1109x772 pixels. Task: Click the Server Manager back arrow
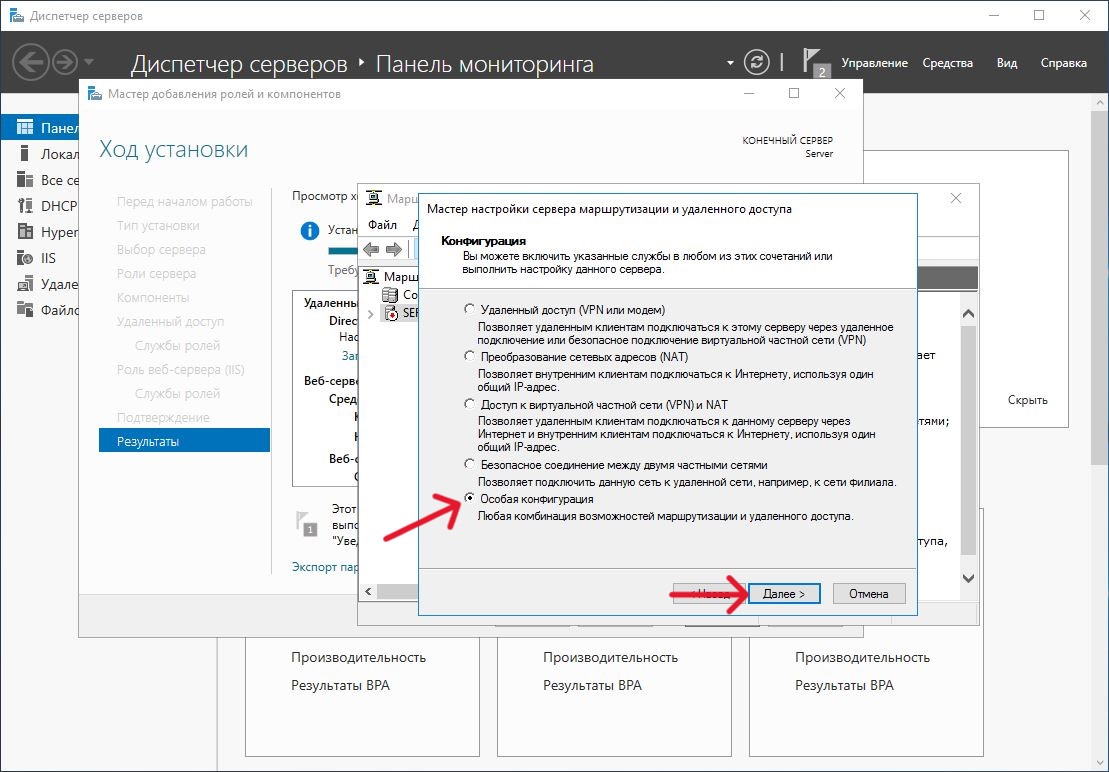[x=31, y=62]
